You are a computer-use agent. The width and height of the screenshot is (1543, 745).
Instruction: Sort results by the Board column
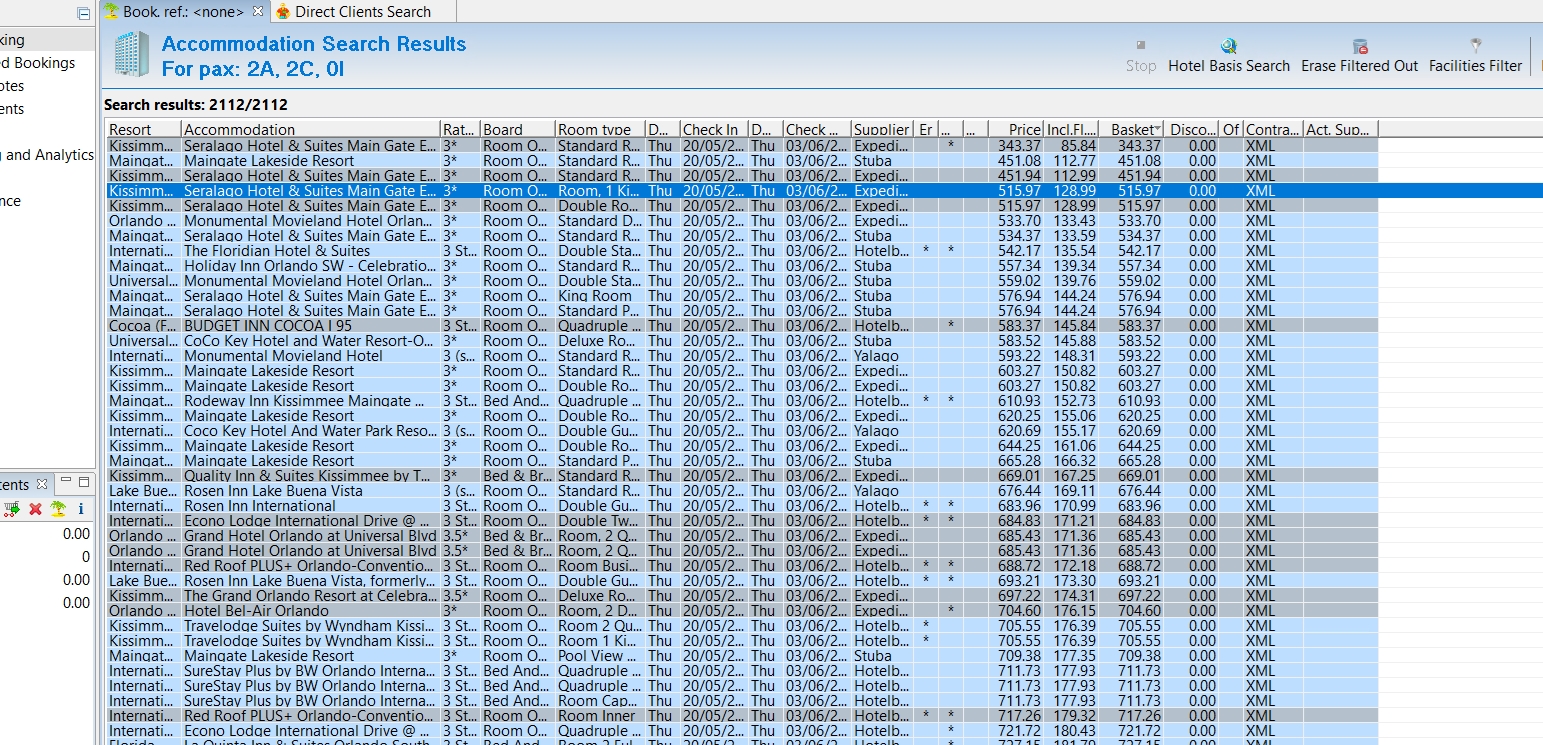click(x=517, y=129)
